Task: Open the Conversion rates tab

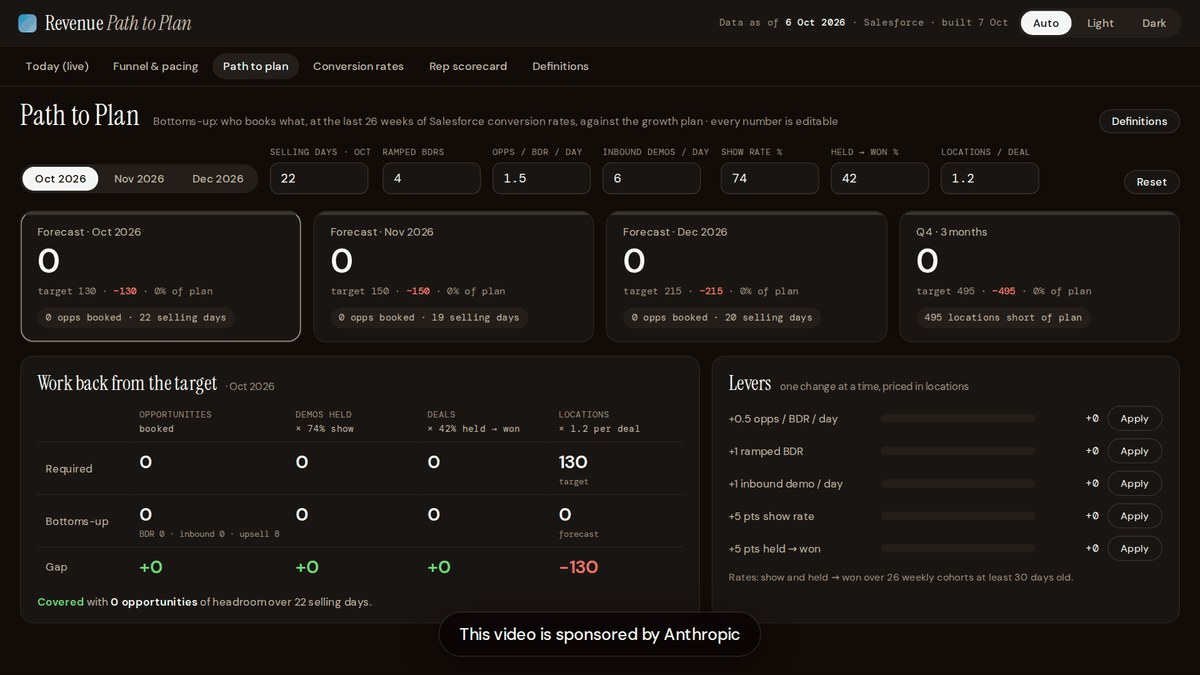Action: 358,66
